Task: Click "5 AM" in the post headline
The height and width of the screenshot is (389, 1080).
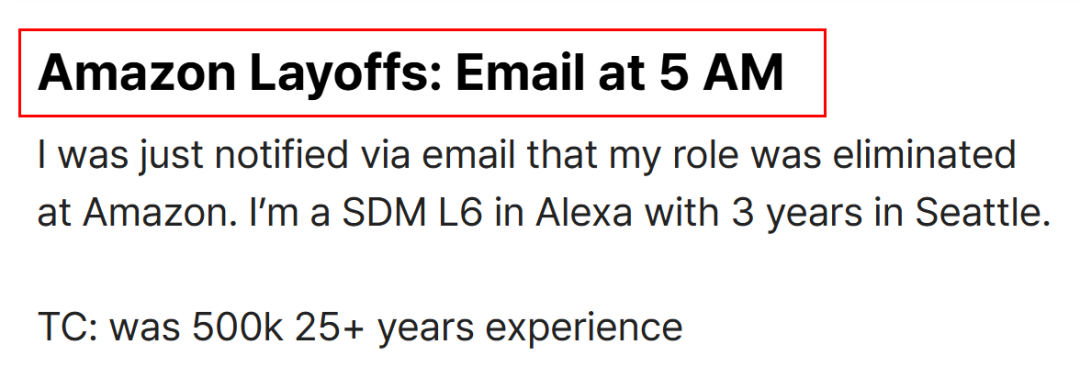Action: (721, 73)
